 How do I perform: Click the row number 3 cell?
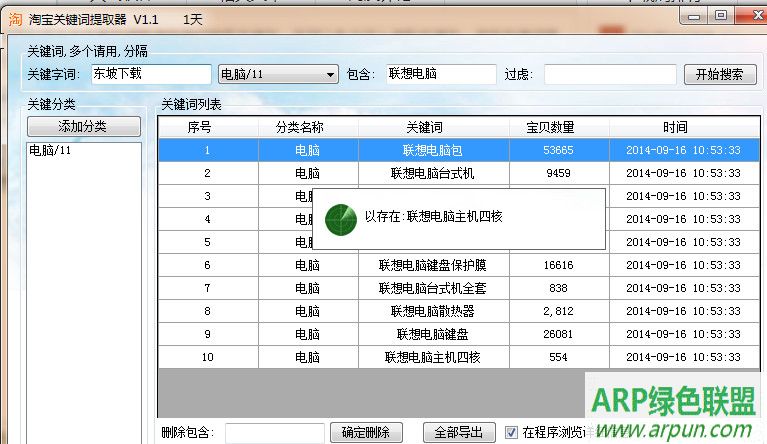208,196
